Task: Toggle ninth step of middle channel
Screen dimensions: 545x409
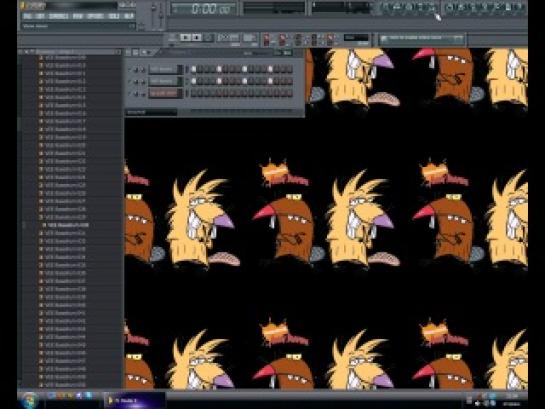Action: [x=245, y=81]
